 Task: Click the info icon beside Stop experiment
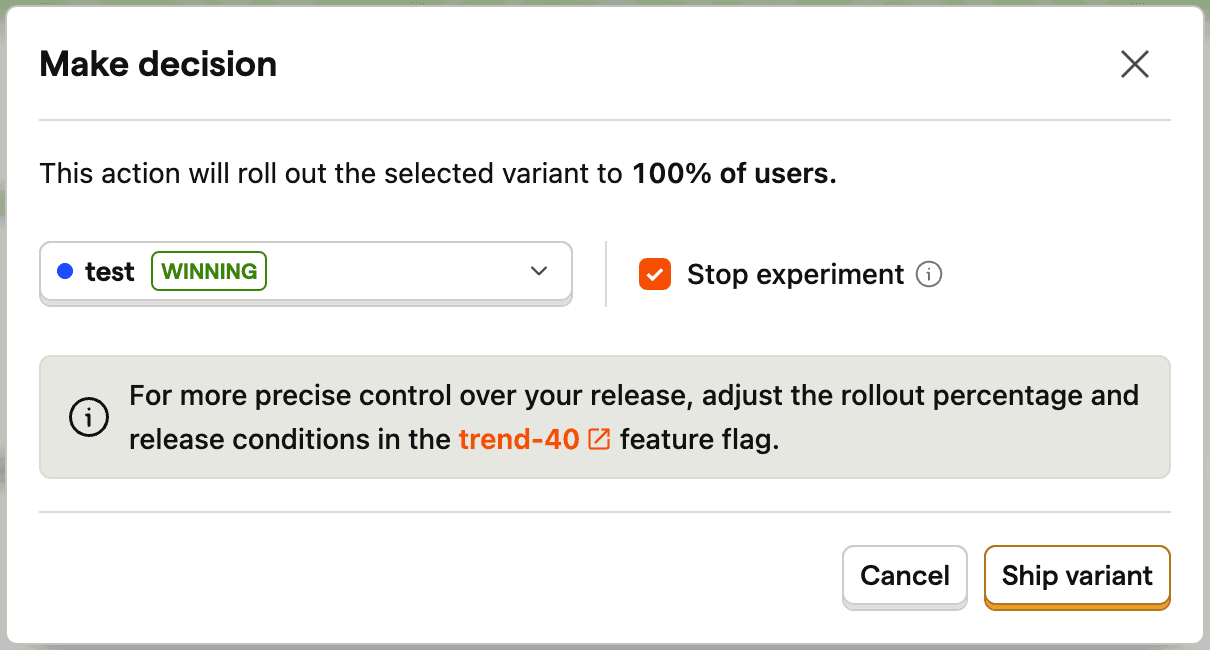point(929,274)
